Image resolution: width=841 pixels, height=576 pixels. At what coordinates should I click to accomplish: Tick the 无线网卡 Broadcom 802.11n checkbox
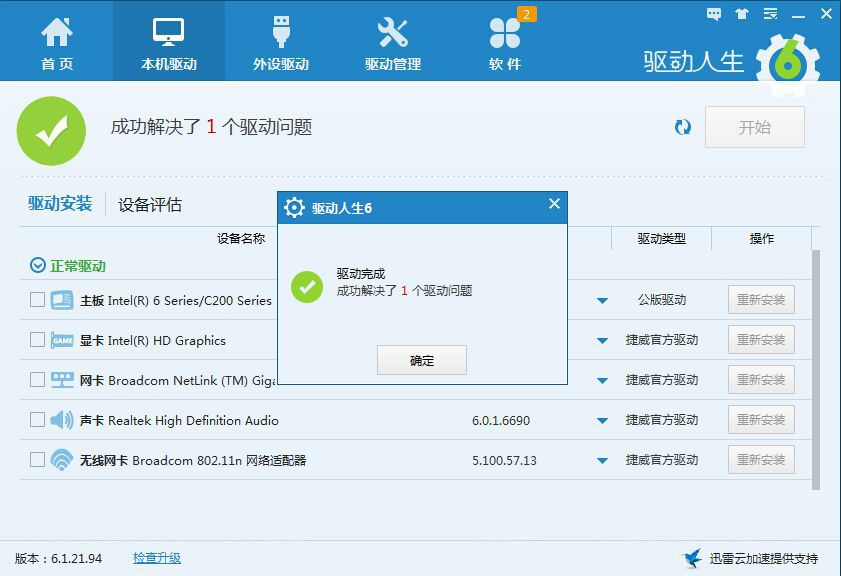pyautogui.click(x=37, y=460)
